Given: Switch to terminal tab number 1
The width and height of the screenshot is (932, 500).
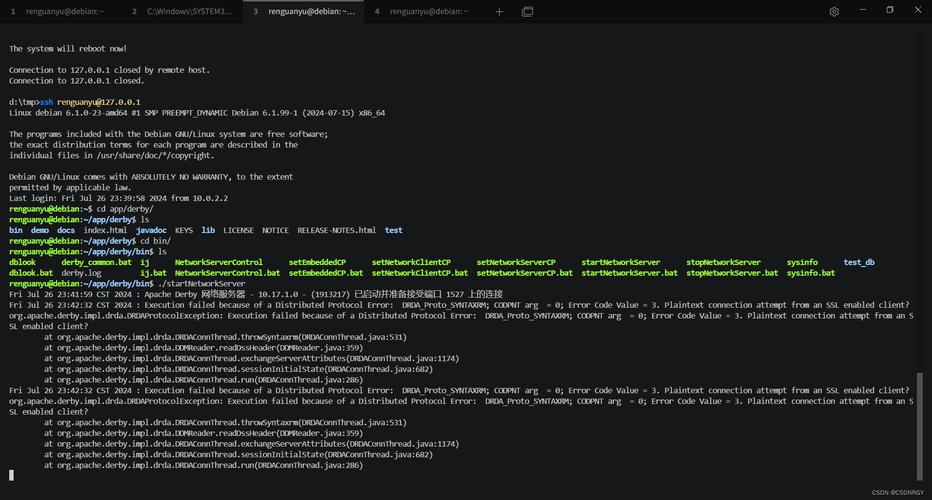Looking at the screenshot, I should [x=55, y=12].
